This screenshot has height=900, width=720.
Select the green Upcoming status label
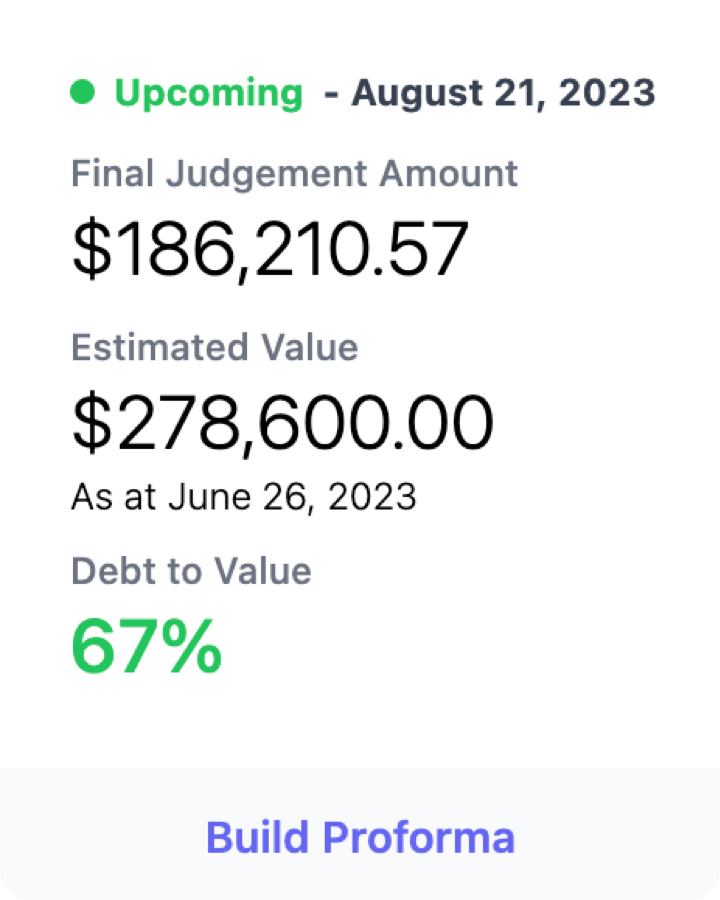(208, 93)
